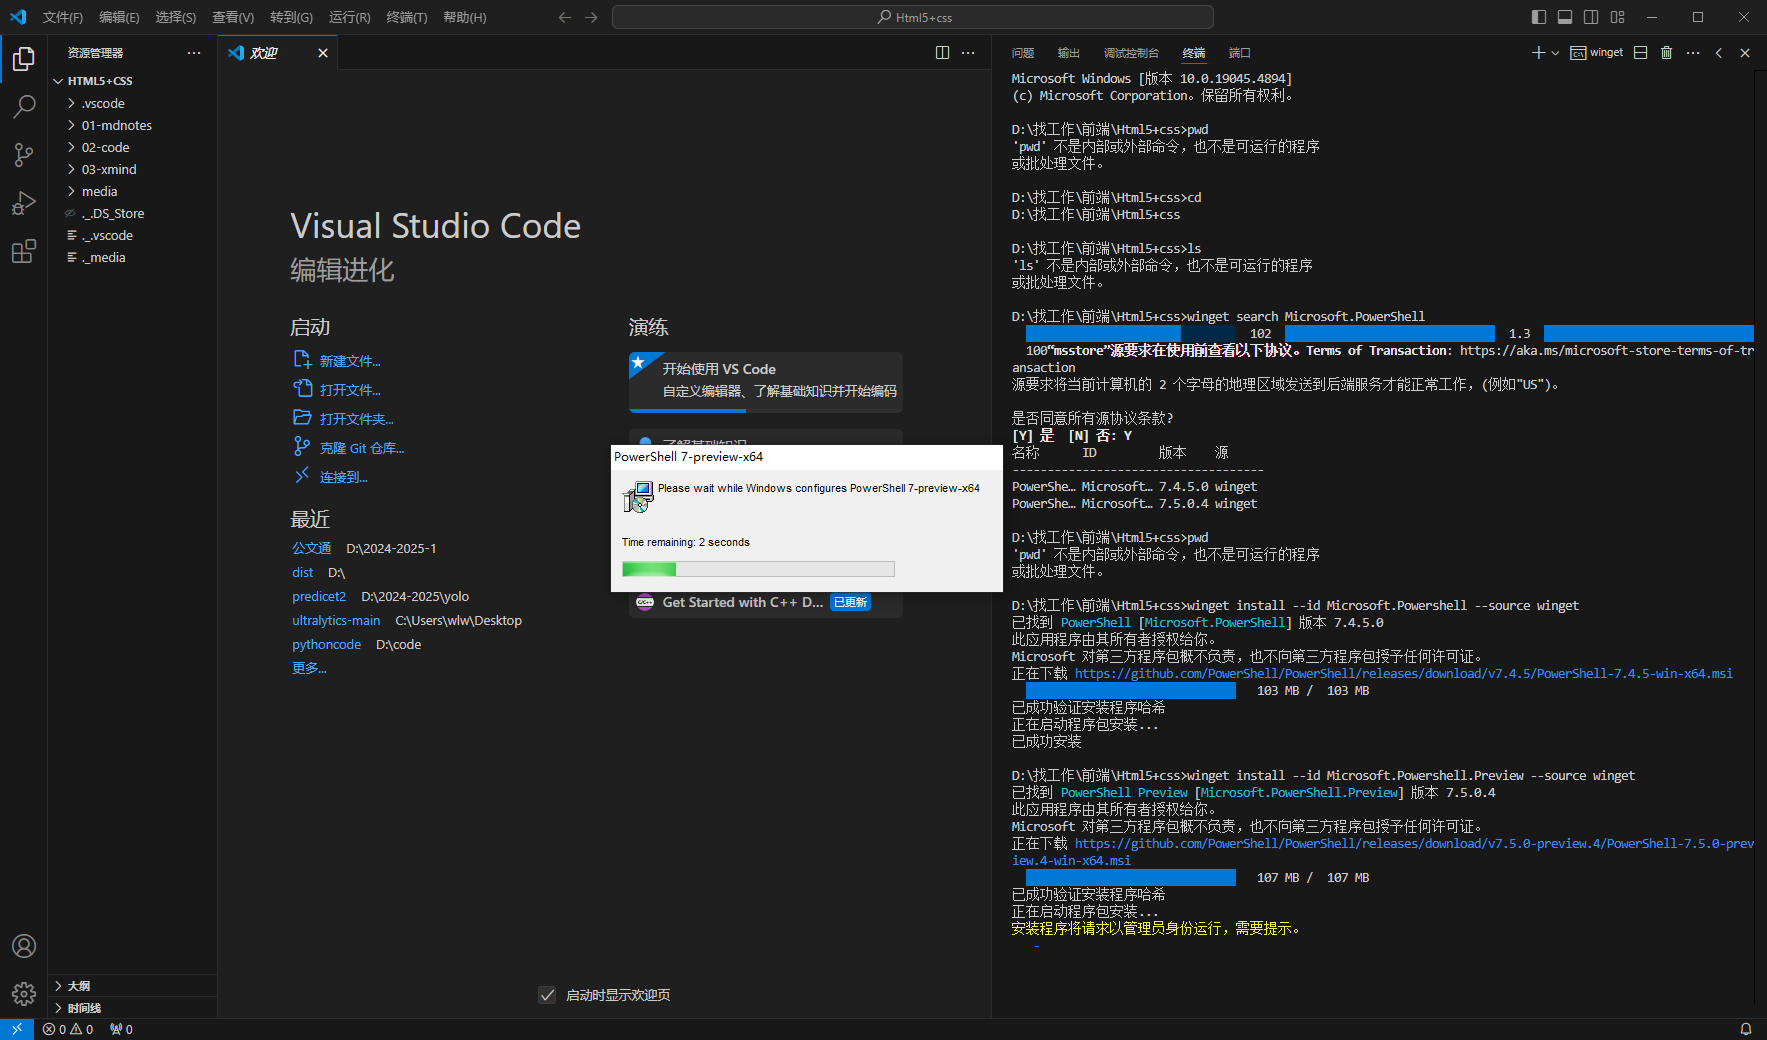Click the remote window status bar icon

coord(17,1029)
